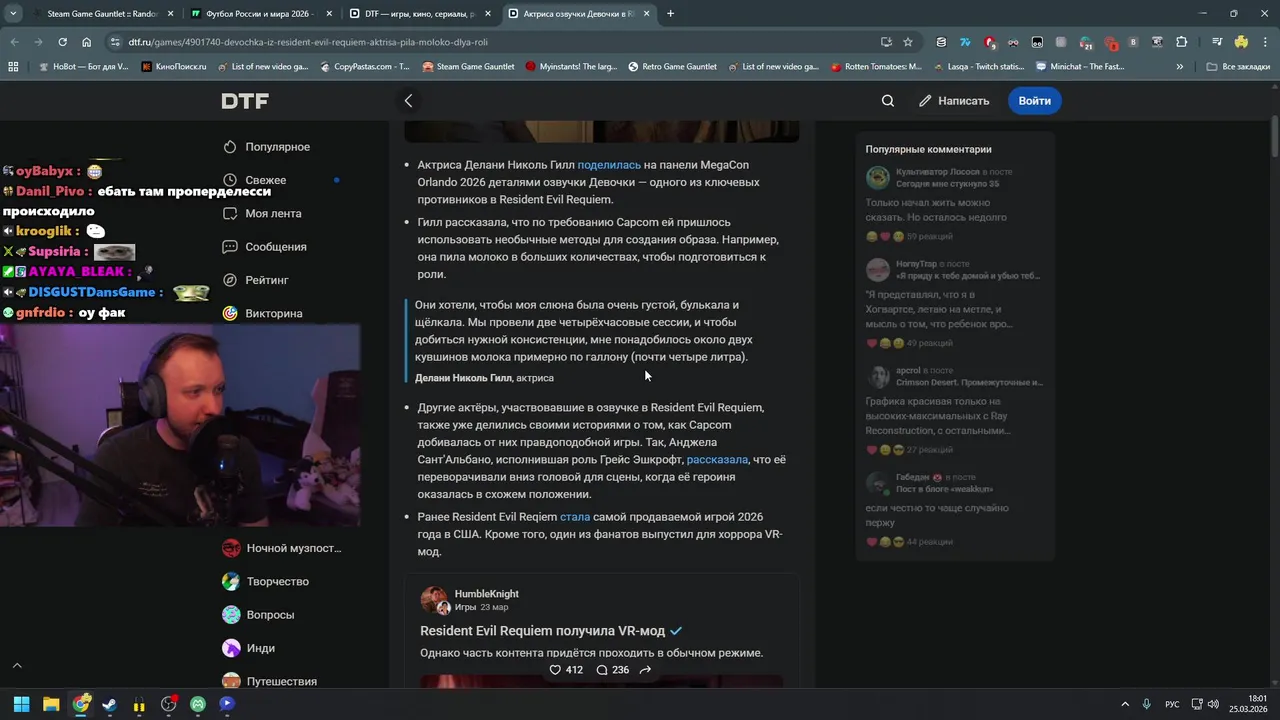This screenshot has width=1280, height=720.
Task: Open HumbleKnight author profile
Action: [486, 594]
